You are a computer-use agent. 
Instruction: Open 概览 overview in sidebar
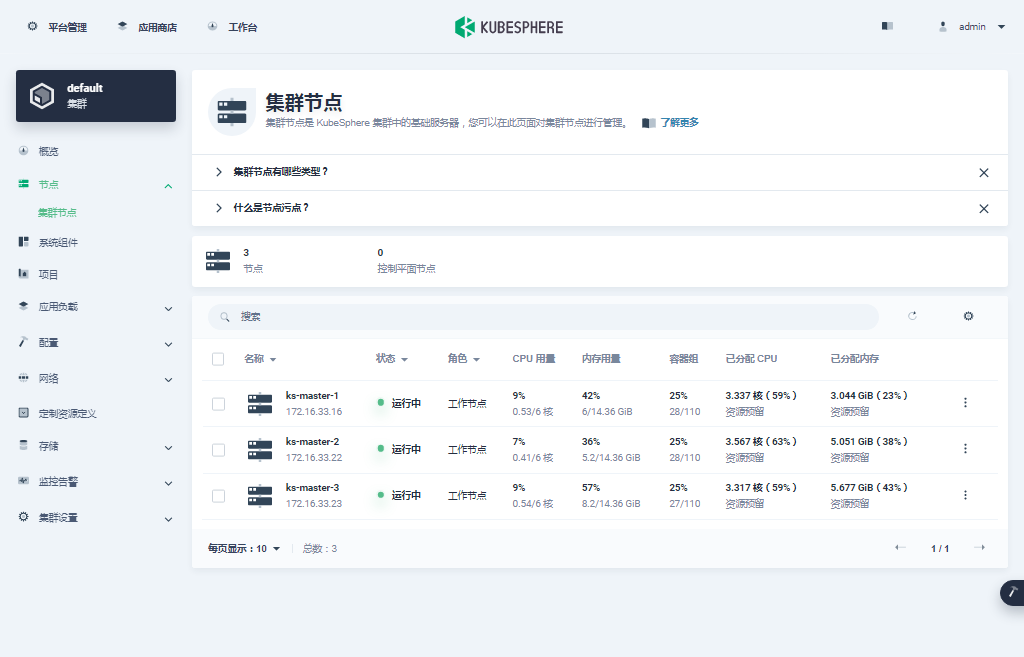pyautogui.click(x=48, y=151)
